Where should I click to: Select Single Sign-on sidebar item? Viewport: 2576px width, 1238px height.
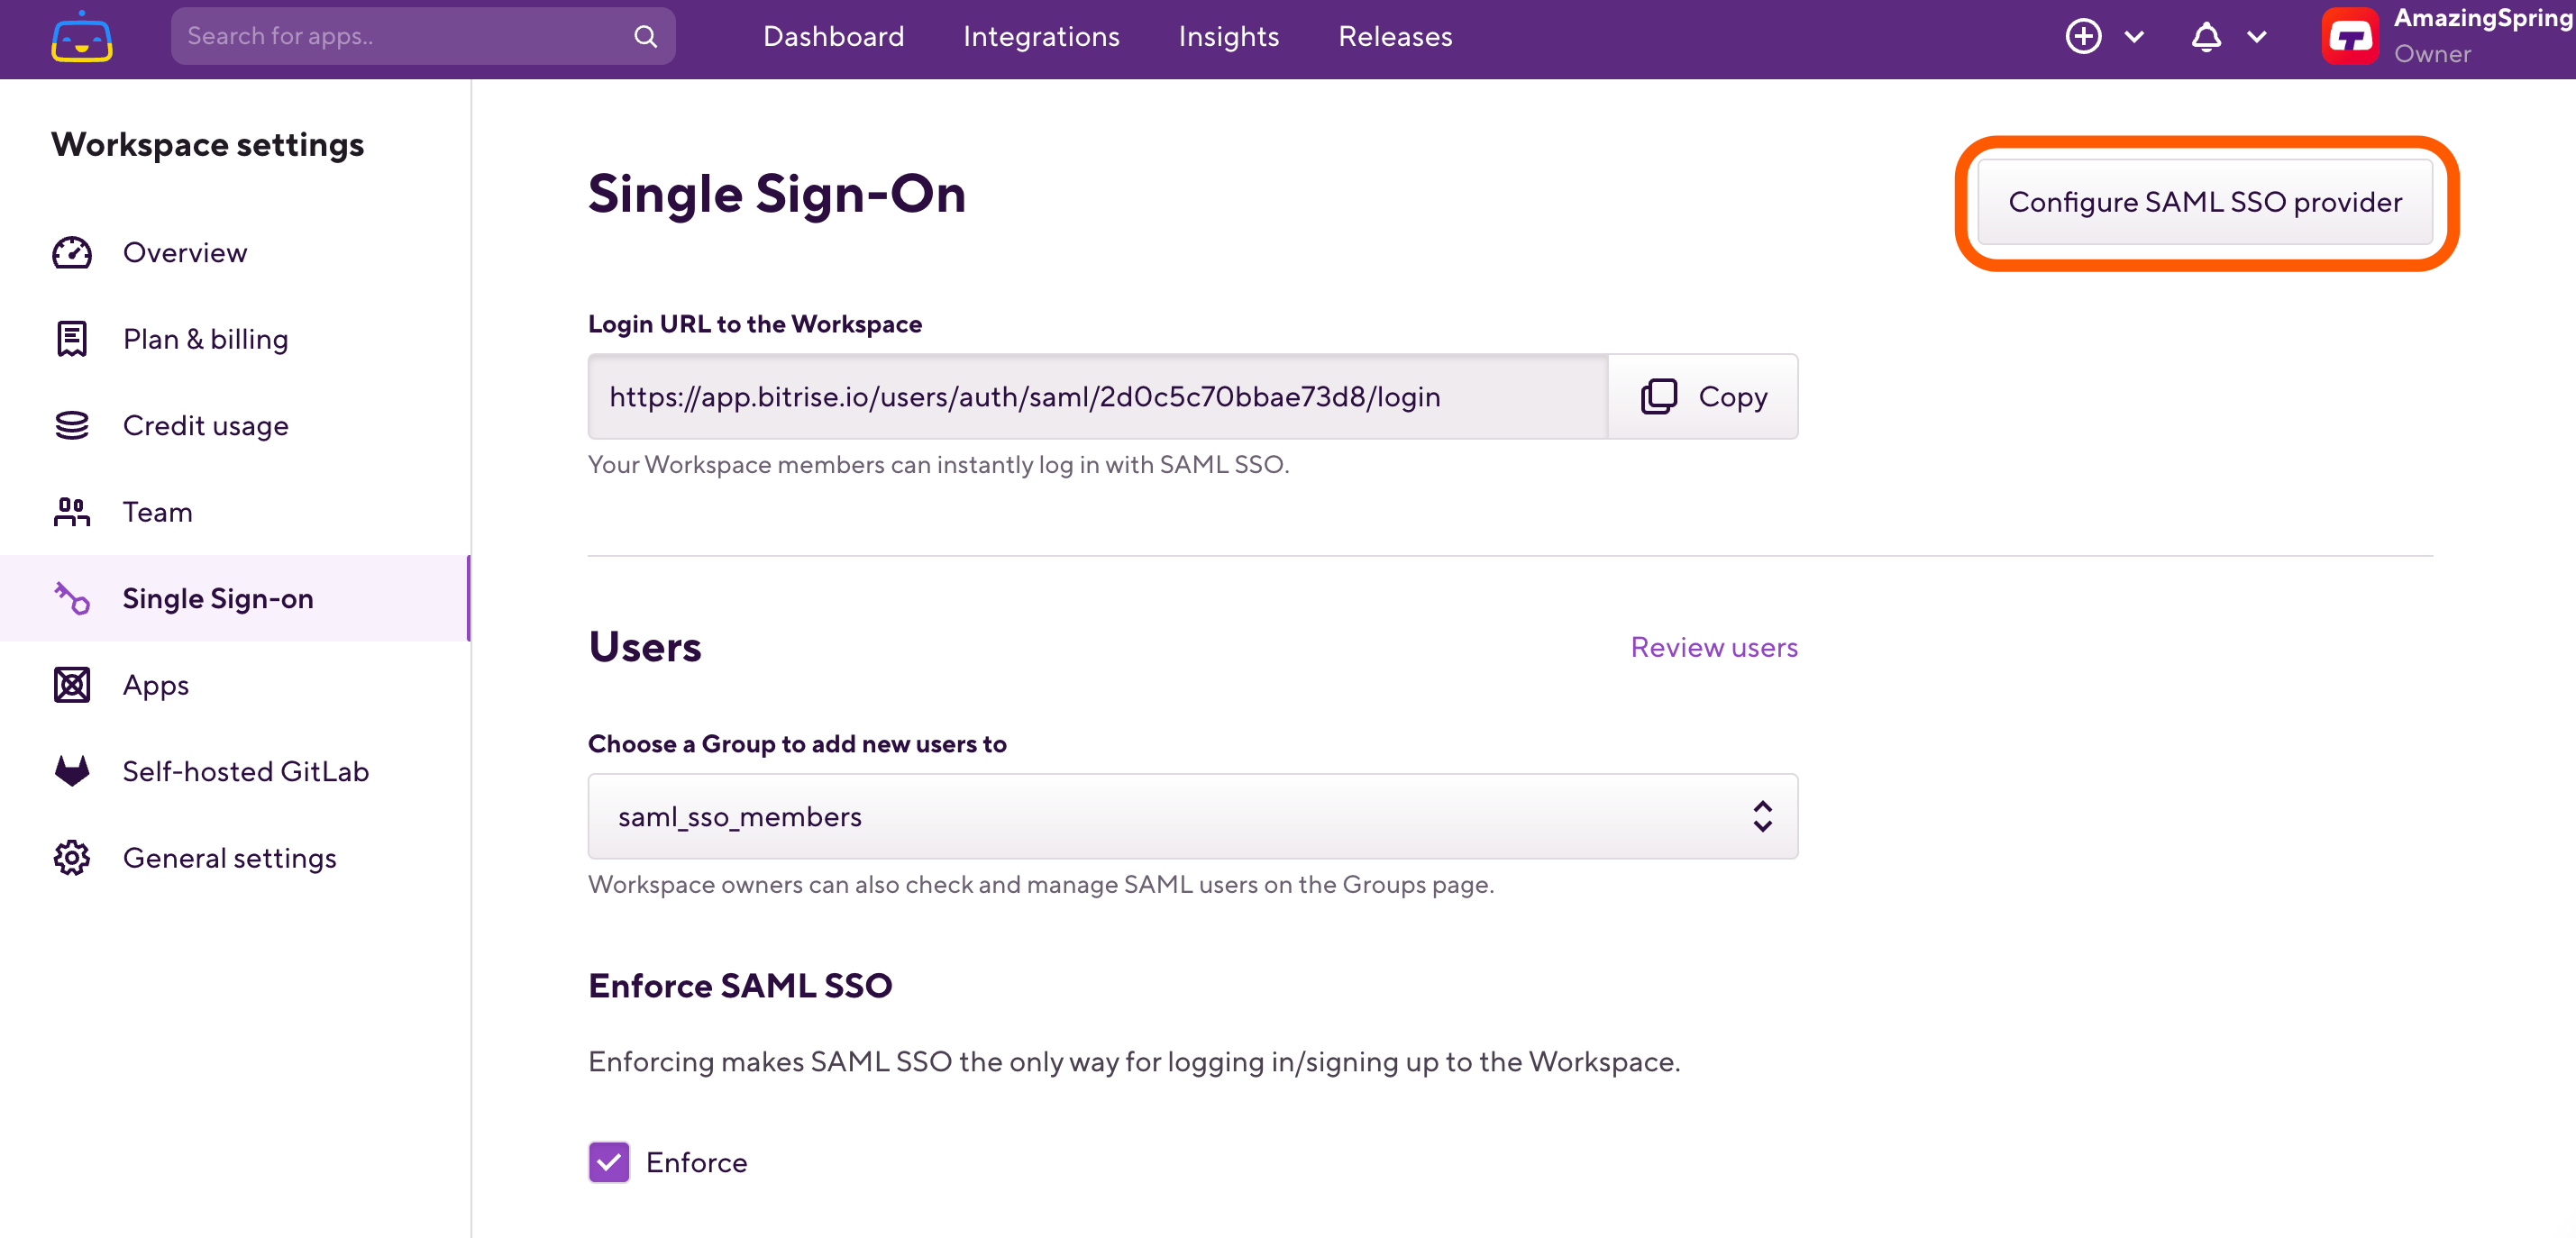[235, 598]
